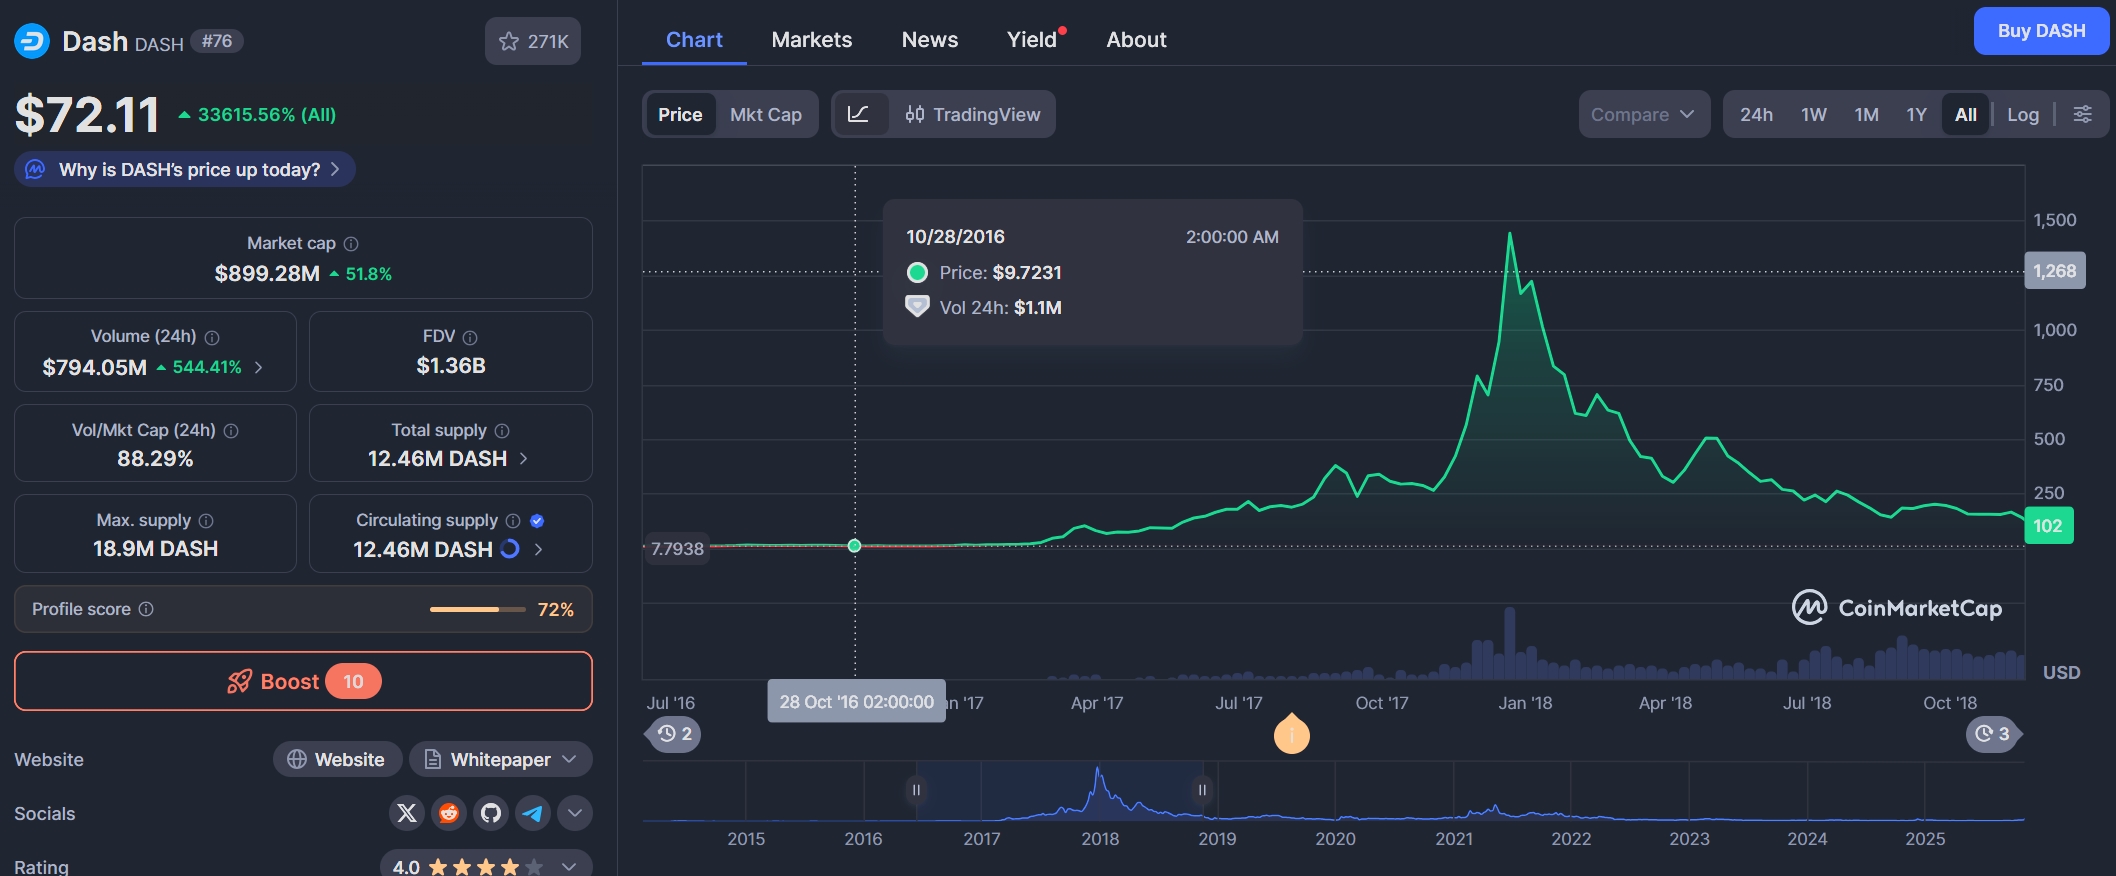This screenshot has height=876, width=2116.
Task: Switch to the Markets tab
Action: [811, 40]
